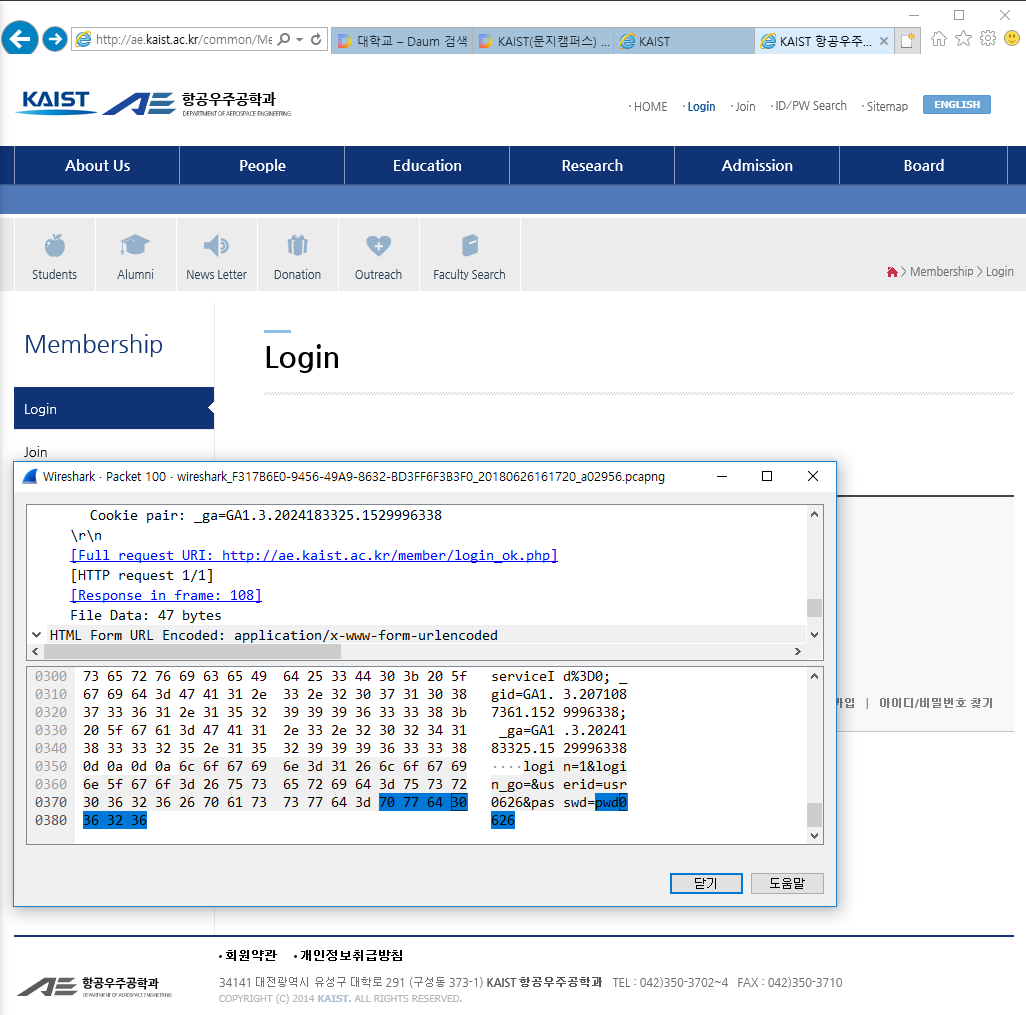Open the Admission menu
Image resolution: width=1026 pixels, height=1015 pixels.
pyautogui.click(x=756, y=166)
